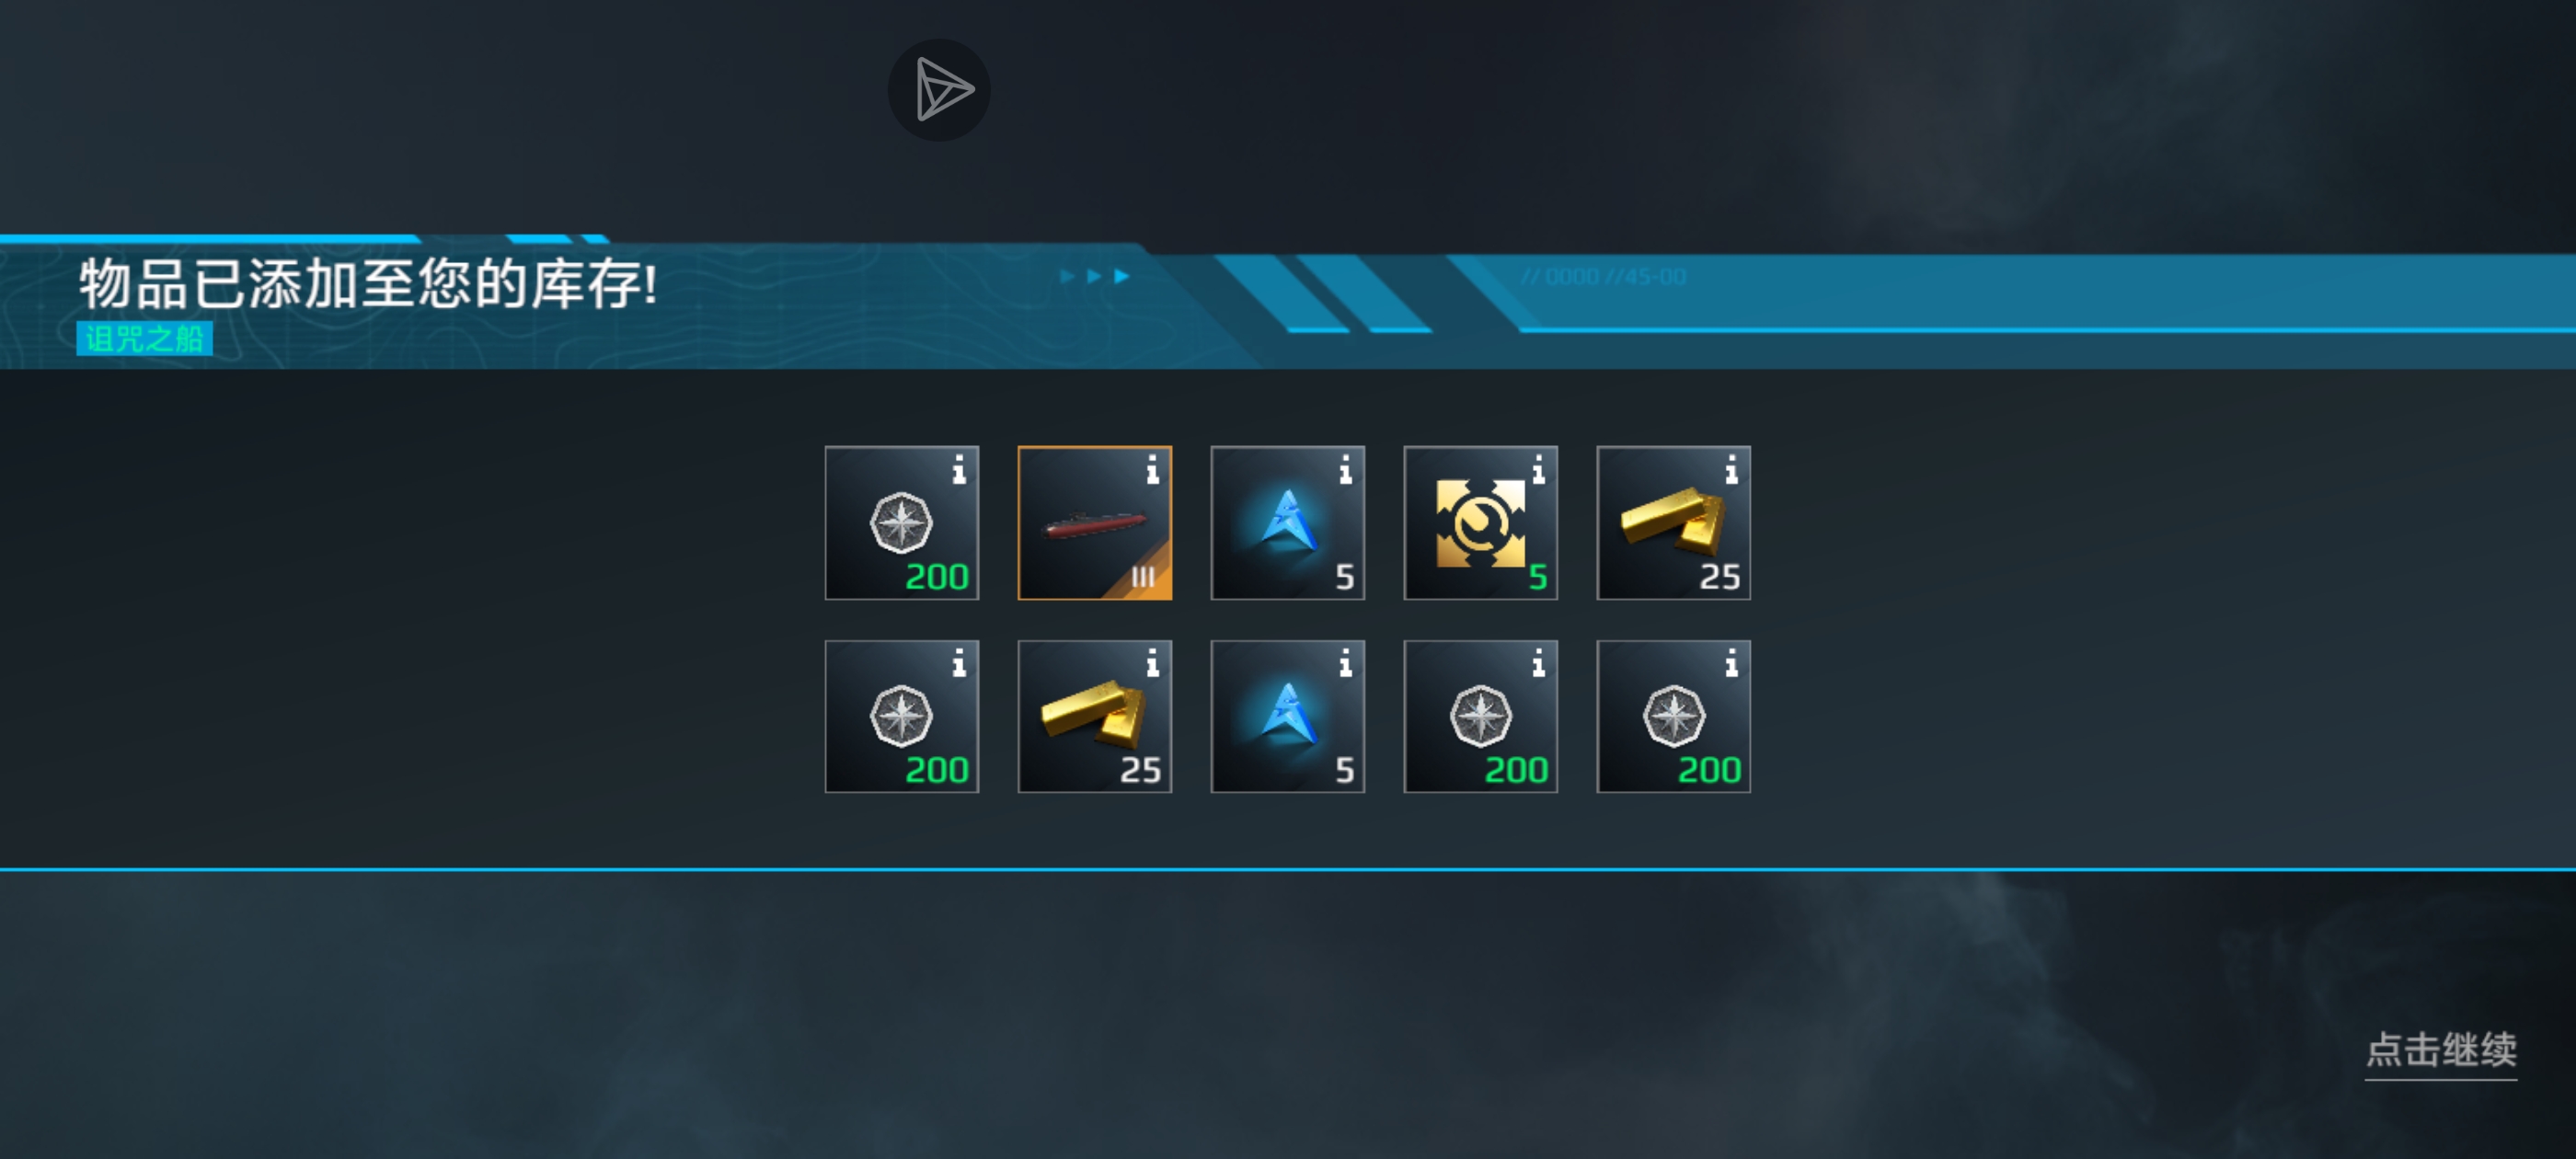2576x1159 pixels.
Task: Click the 物品已添加至您的库存 header banner
Action: pyautogui.click(x=368, y=283)
